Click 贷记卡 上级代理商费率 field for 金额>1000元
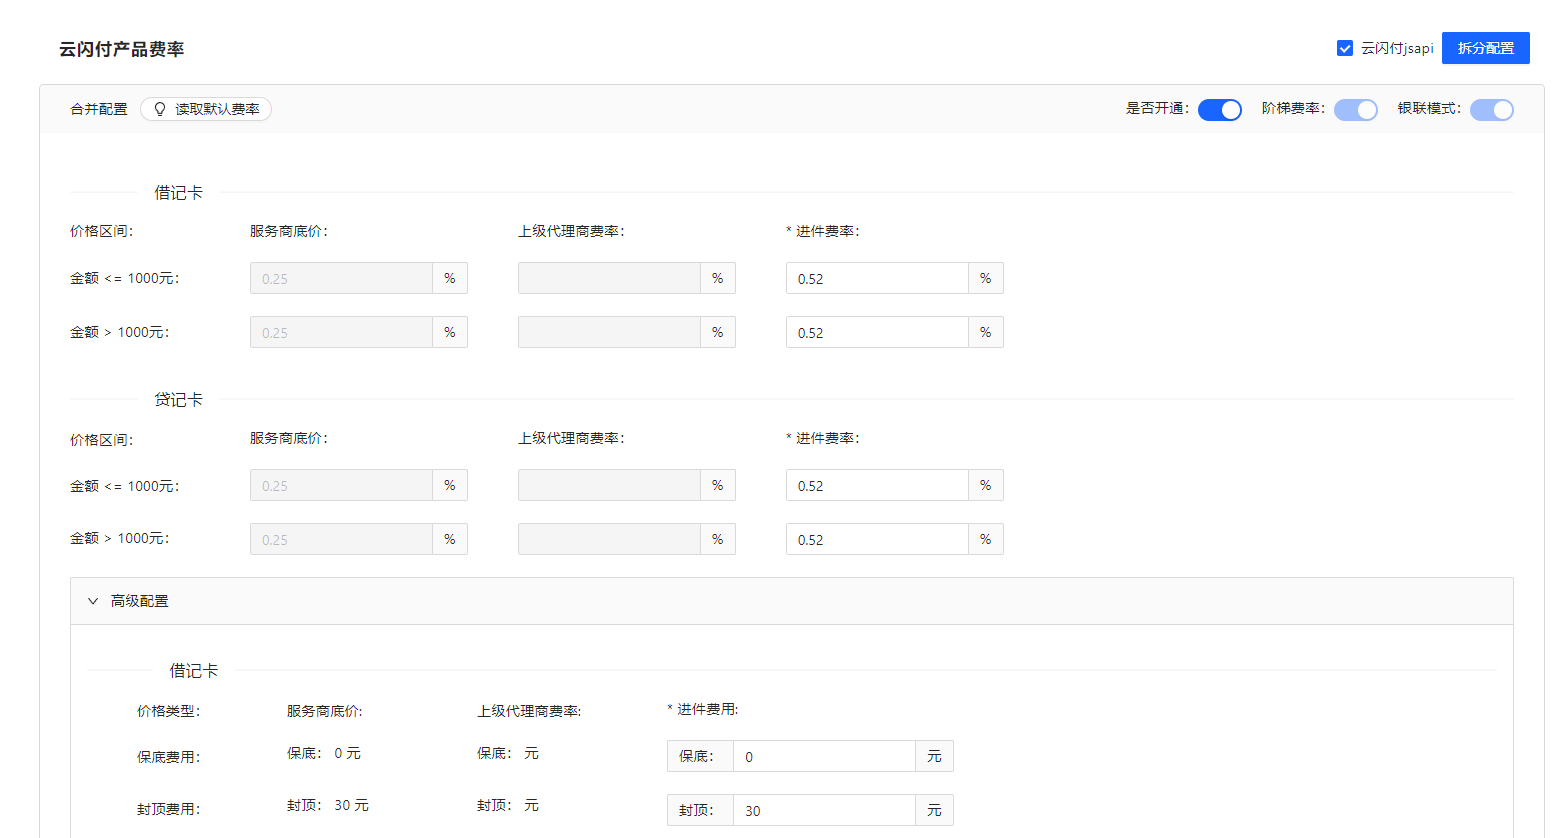The image size is (1567, 838). coord(609,540)
